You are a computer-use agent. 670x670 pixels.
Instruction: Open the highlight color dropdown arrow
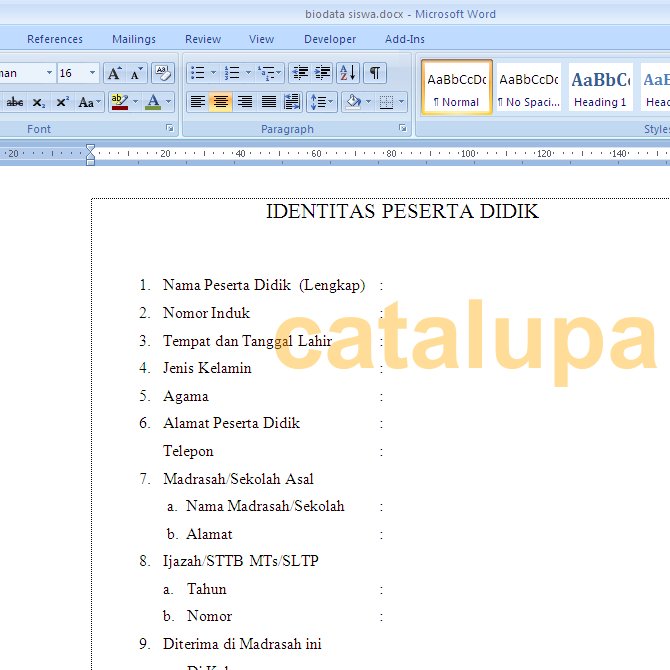click(135, 102)
